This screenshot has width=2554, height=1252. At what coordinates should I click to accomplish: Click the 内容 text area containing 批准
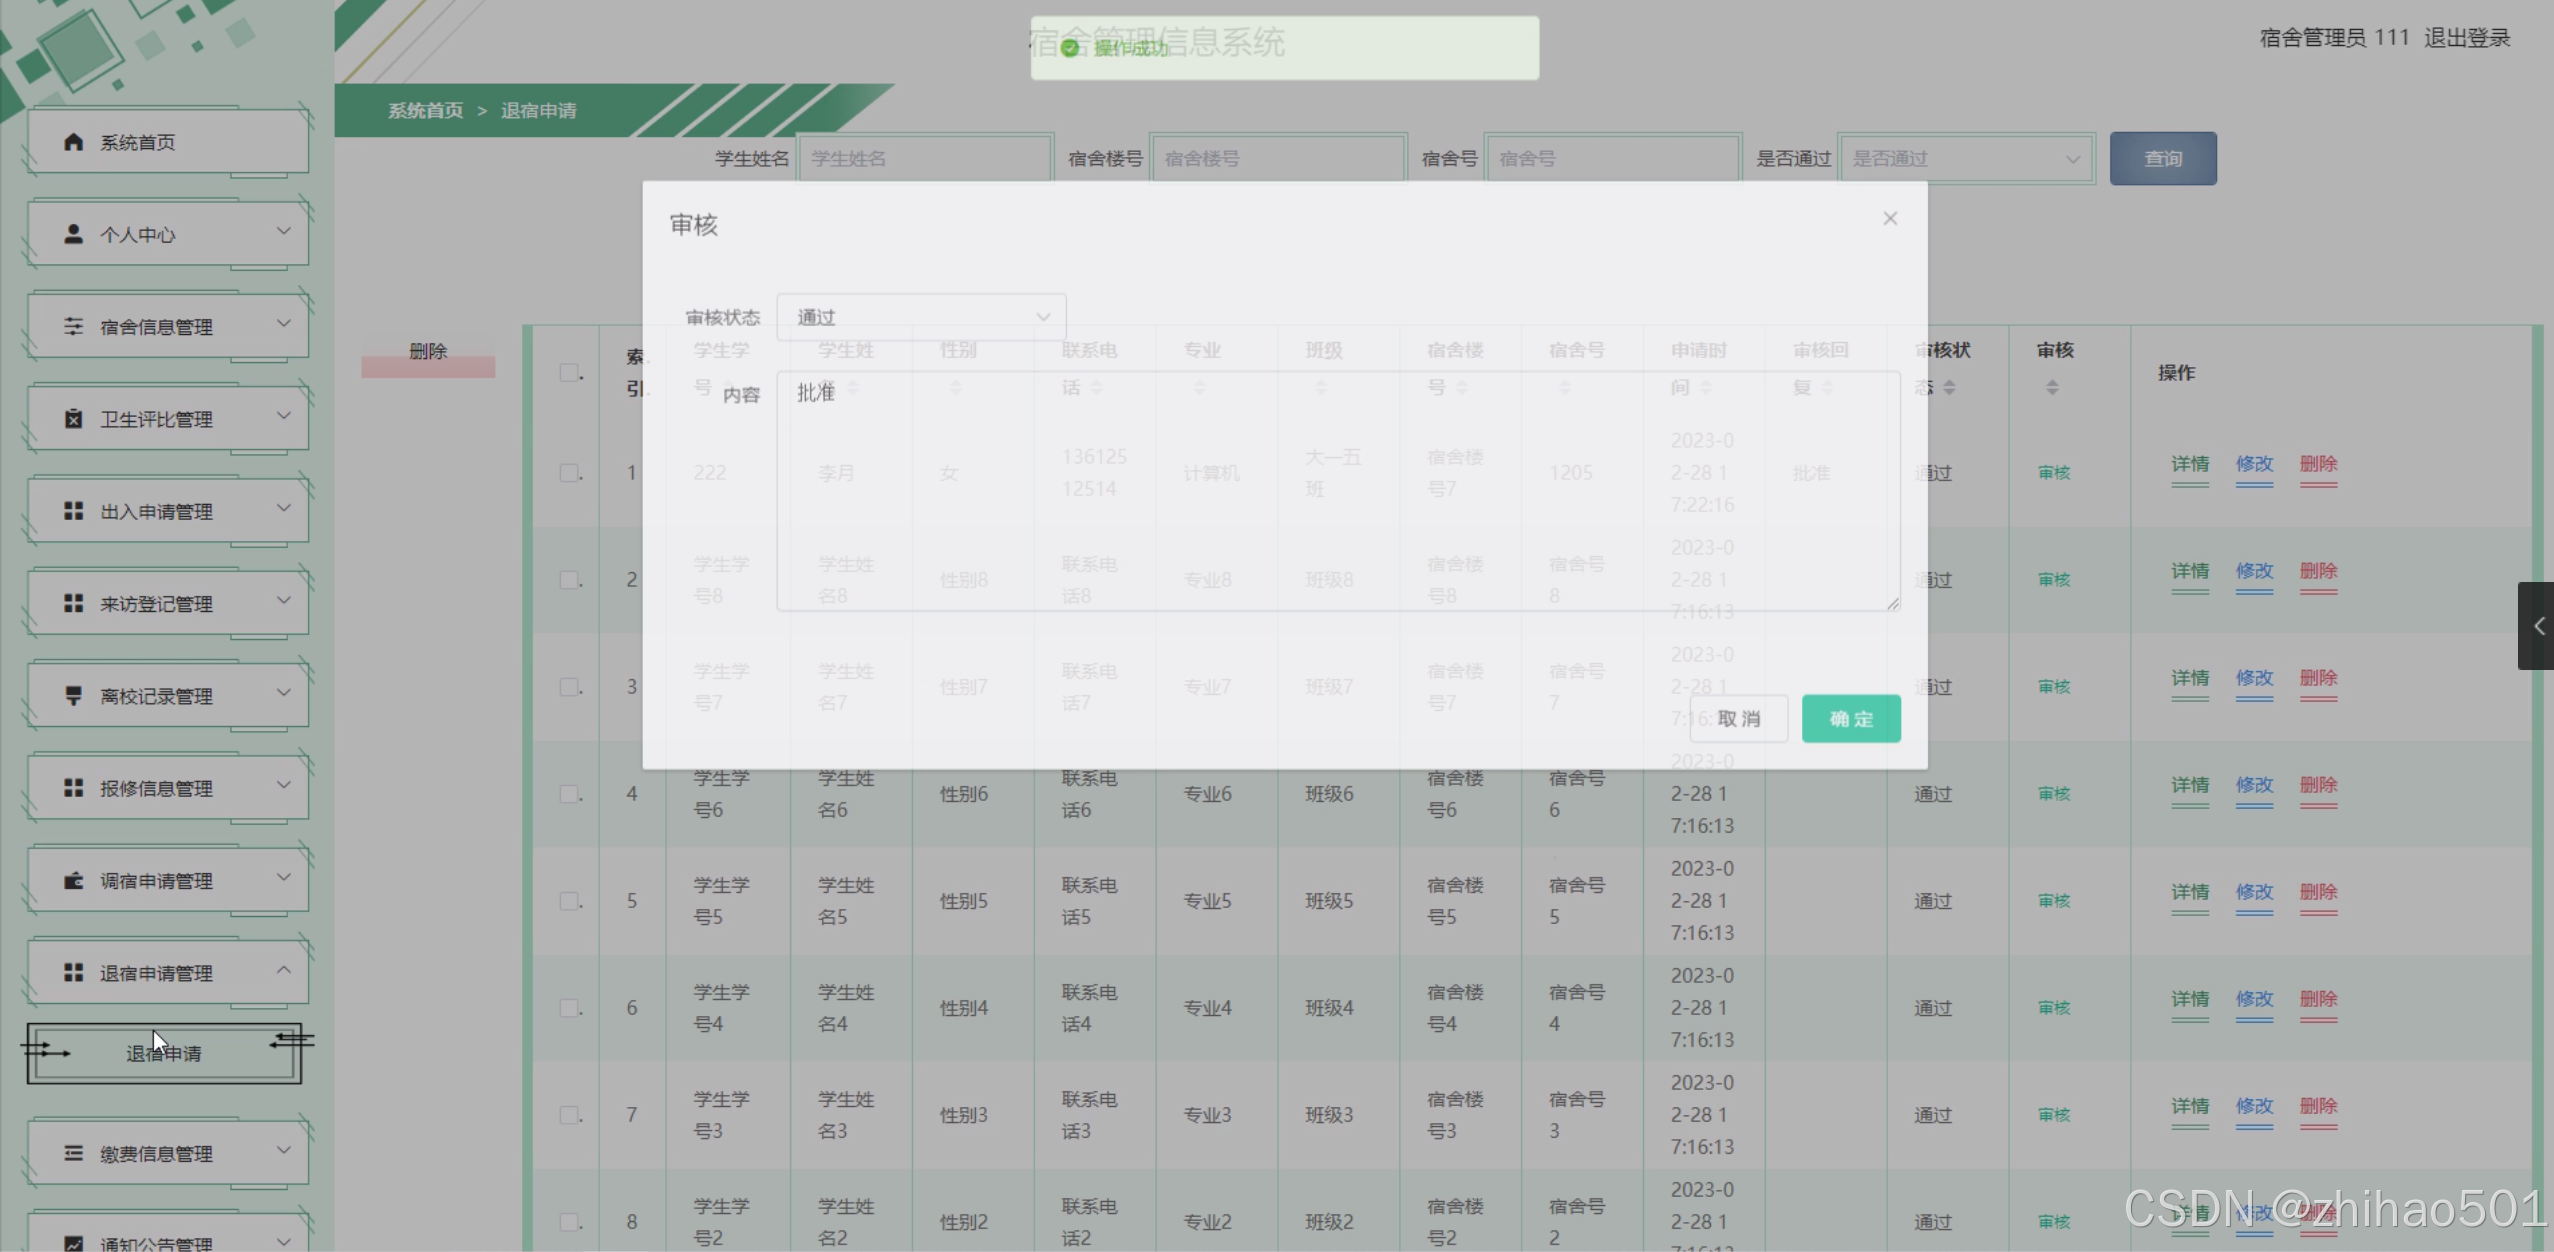click(x=1337, y=490)
